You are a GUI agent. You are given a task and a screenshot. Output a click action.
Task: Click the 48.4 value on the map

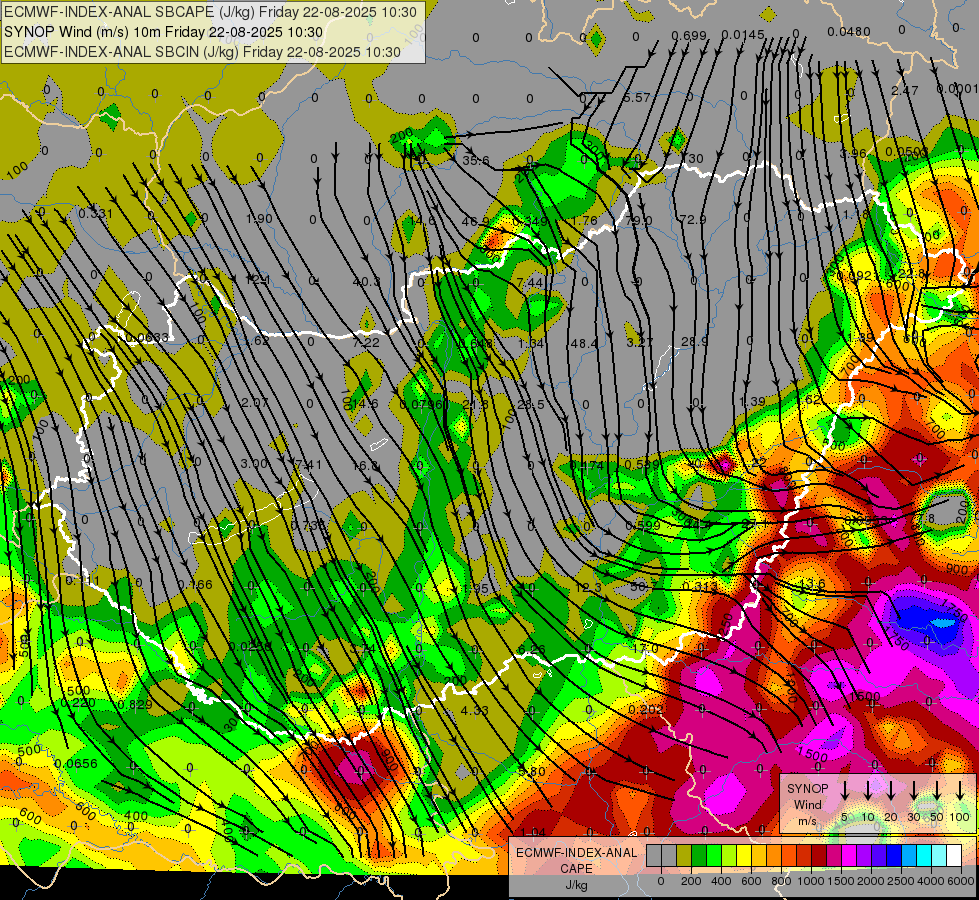tap(584, 344)
